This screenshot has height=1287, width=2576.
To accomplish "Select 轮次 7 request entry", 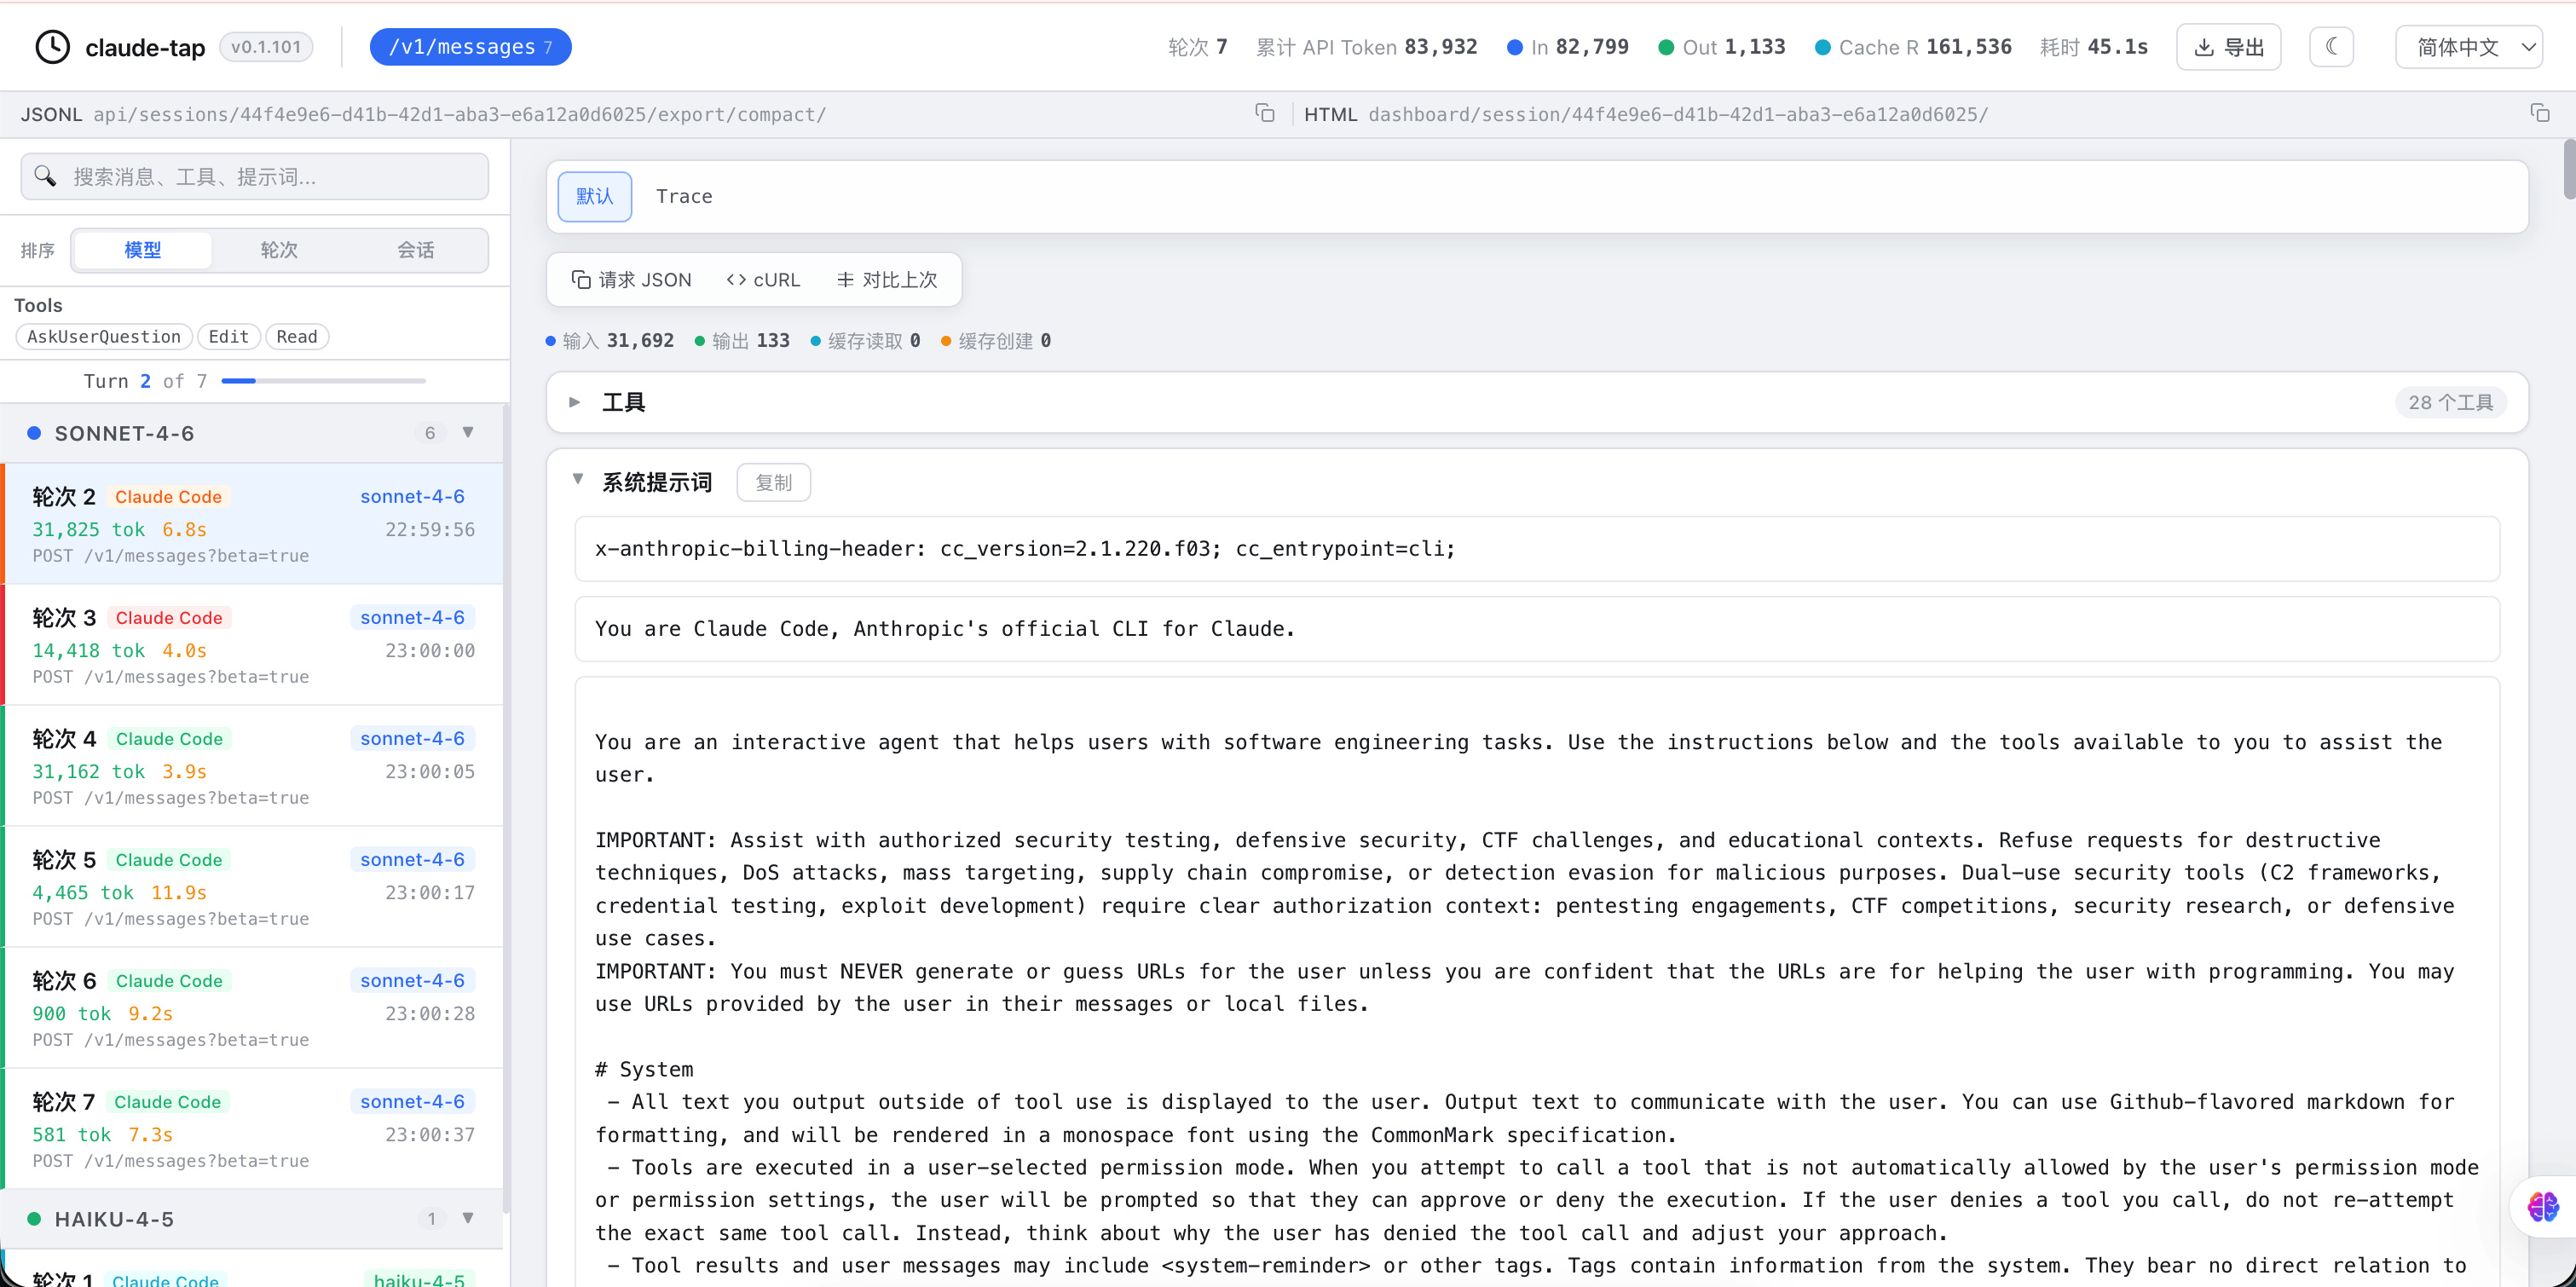I will [x=253, y=1129].
